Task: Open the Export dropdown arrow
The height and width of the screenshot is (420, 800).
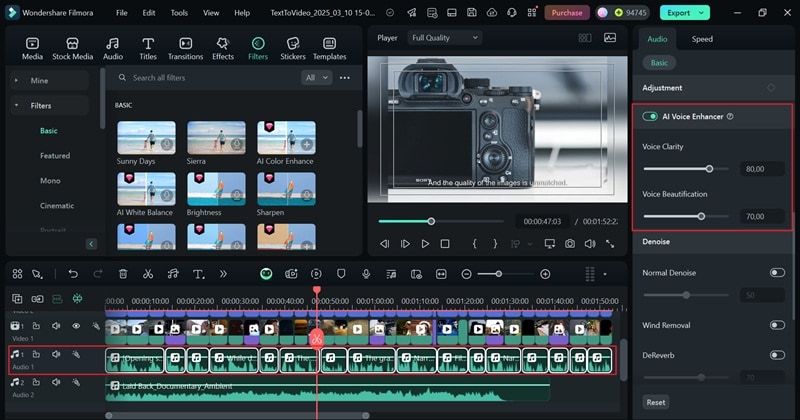Action: pyautogui.click(x=702, y=13)
